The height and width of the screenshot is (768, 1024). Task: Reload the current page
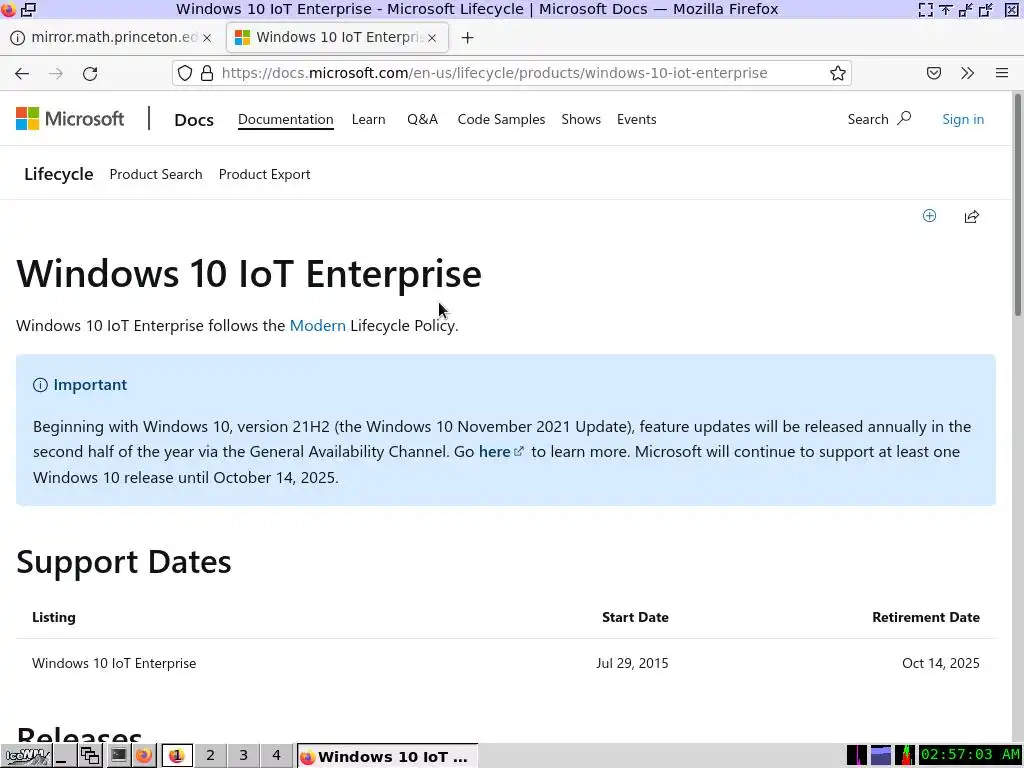(x=90, y=73)
